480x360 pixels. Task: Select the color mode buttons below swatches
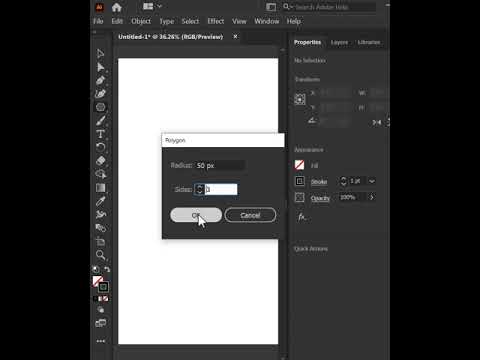tap(101, 299)
